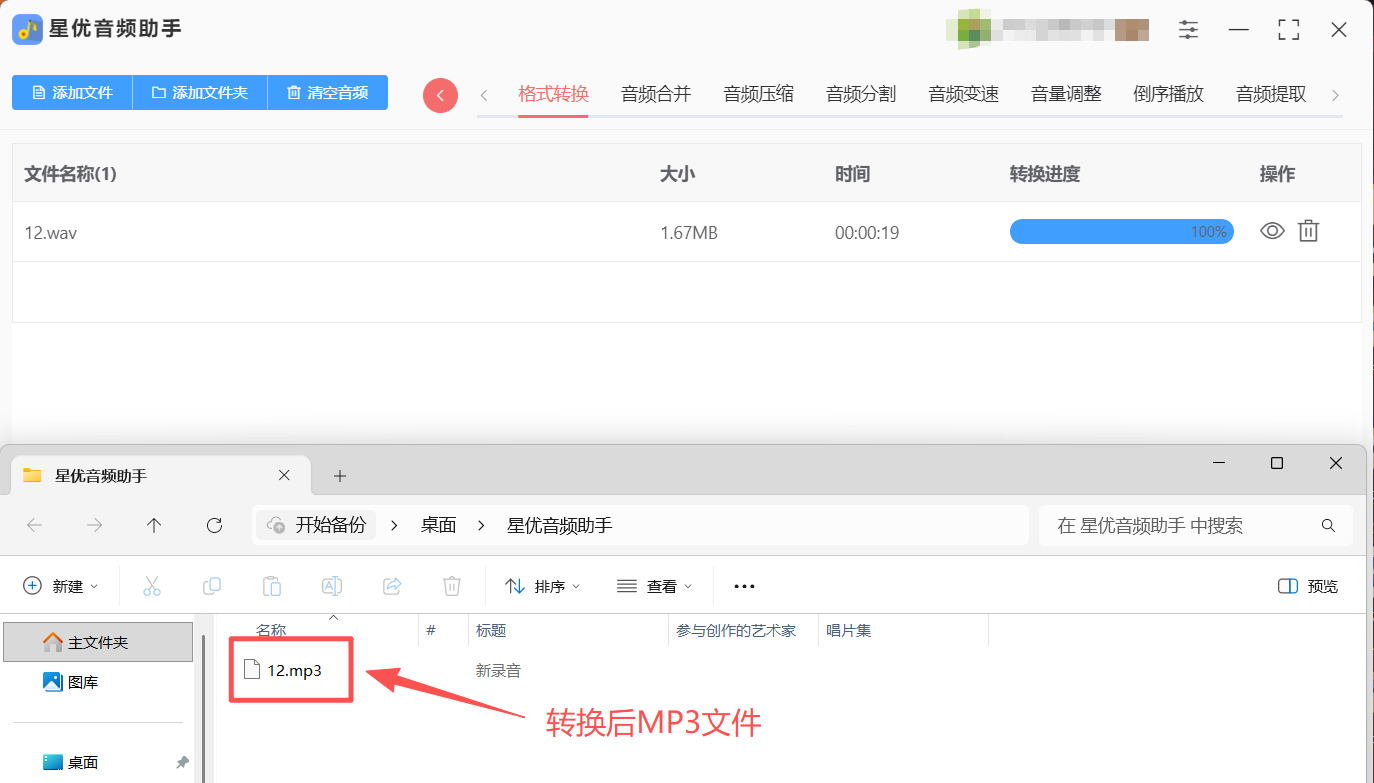
Task: Click 开始备份 in the address bar
Action: (x=317, y=525)
